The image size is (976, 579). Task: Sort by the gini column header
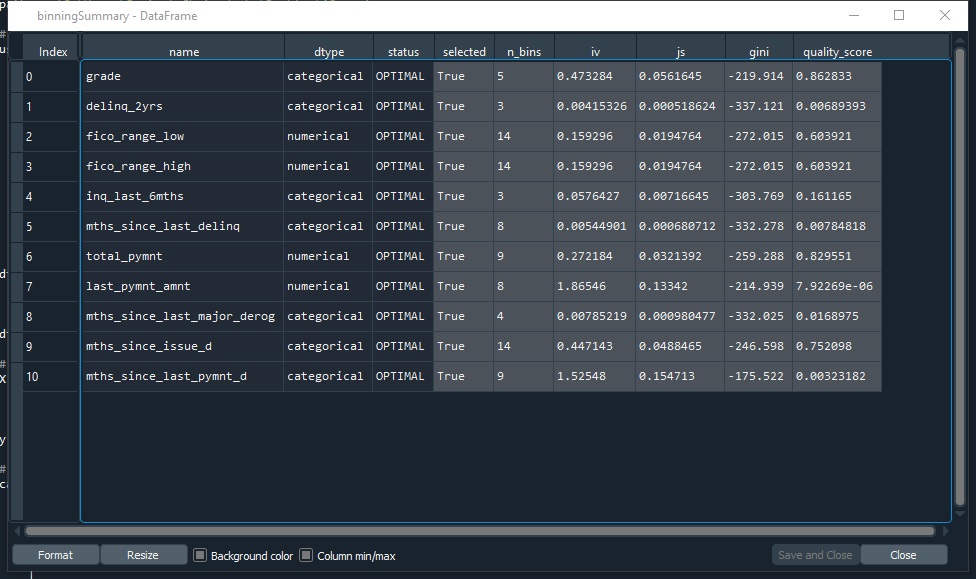tap(758, 51)
